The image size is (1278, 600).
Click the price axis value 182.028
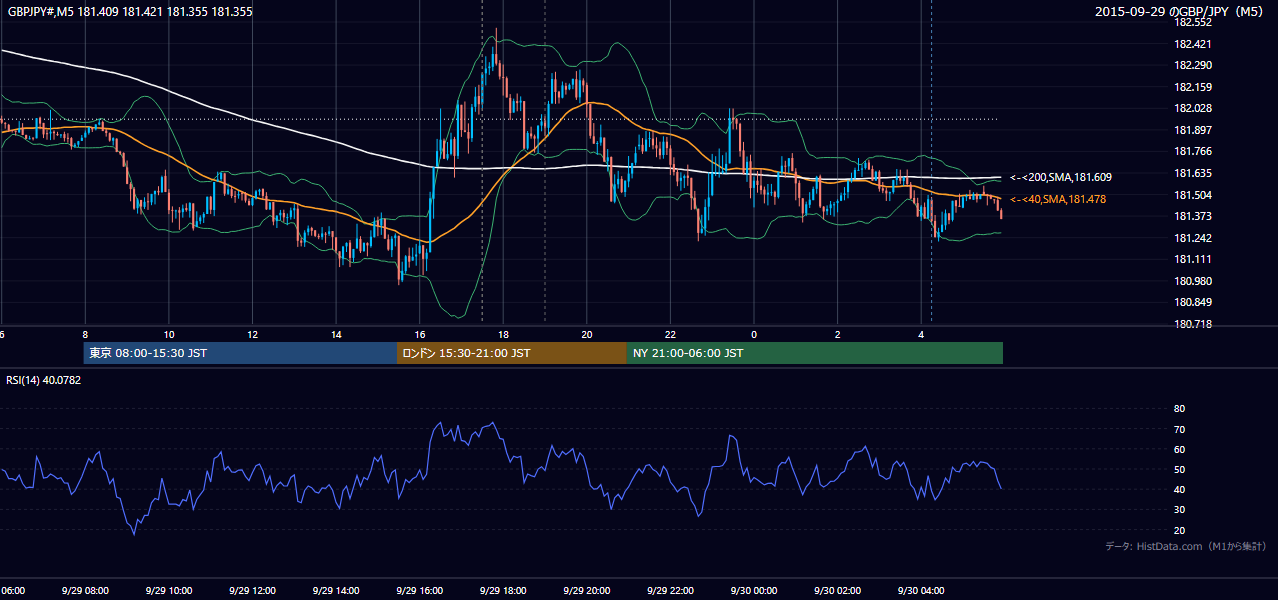[1192, 108]
